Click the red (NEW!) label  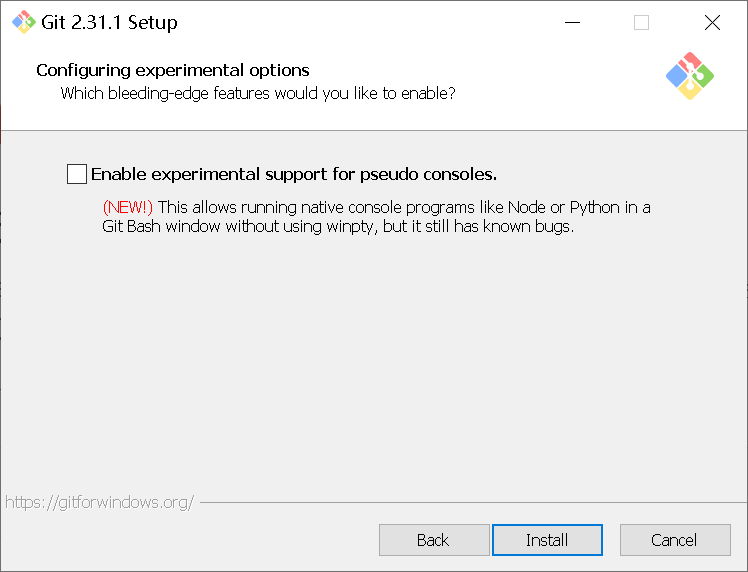pyautogui.click(x=127, y=207)
